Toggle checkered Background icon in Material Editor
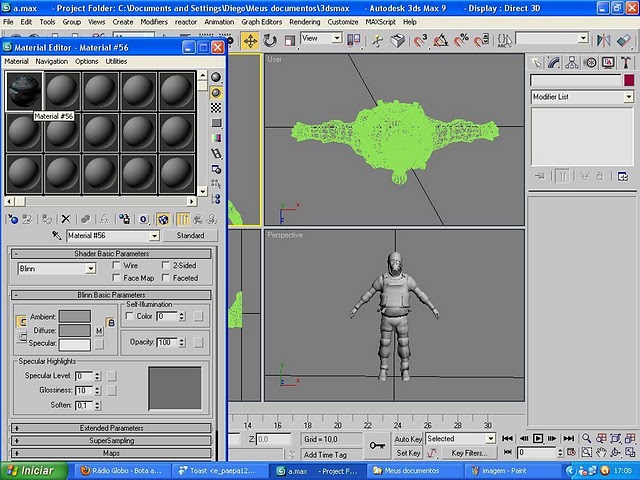The image size is (640, 480). (x=216, y=108)
